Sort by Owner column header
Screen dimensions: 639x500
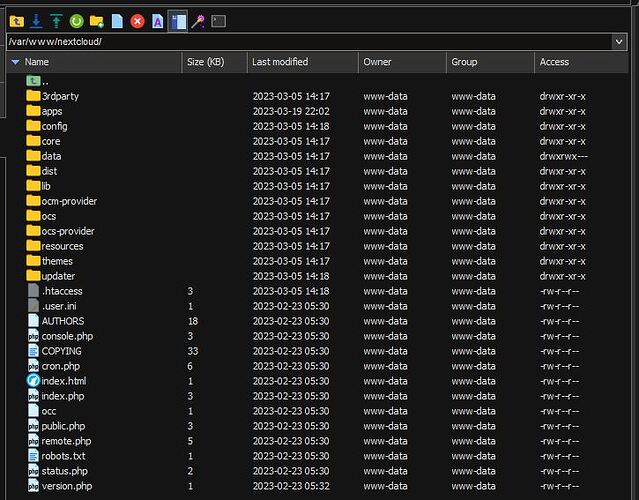click(402, 62)
